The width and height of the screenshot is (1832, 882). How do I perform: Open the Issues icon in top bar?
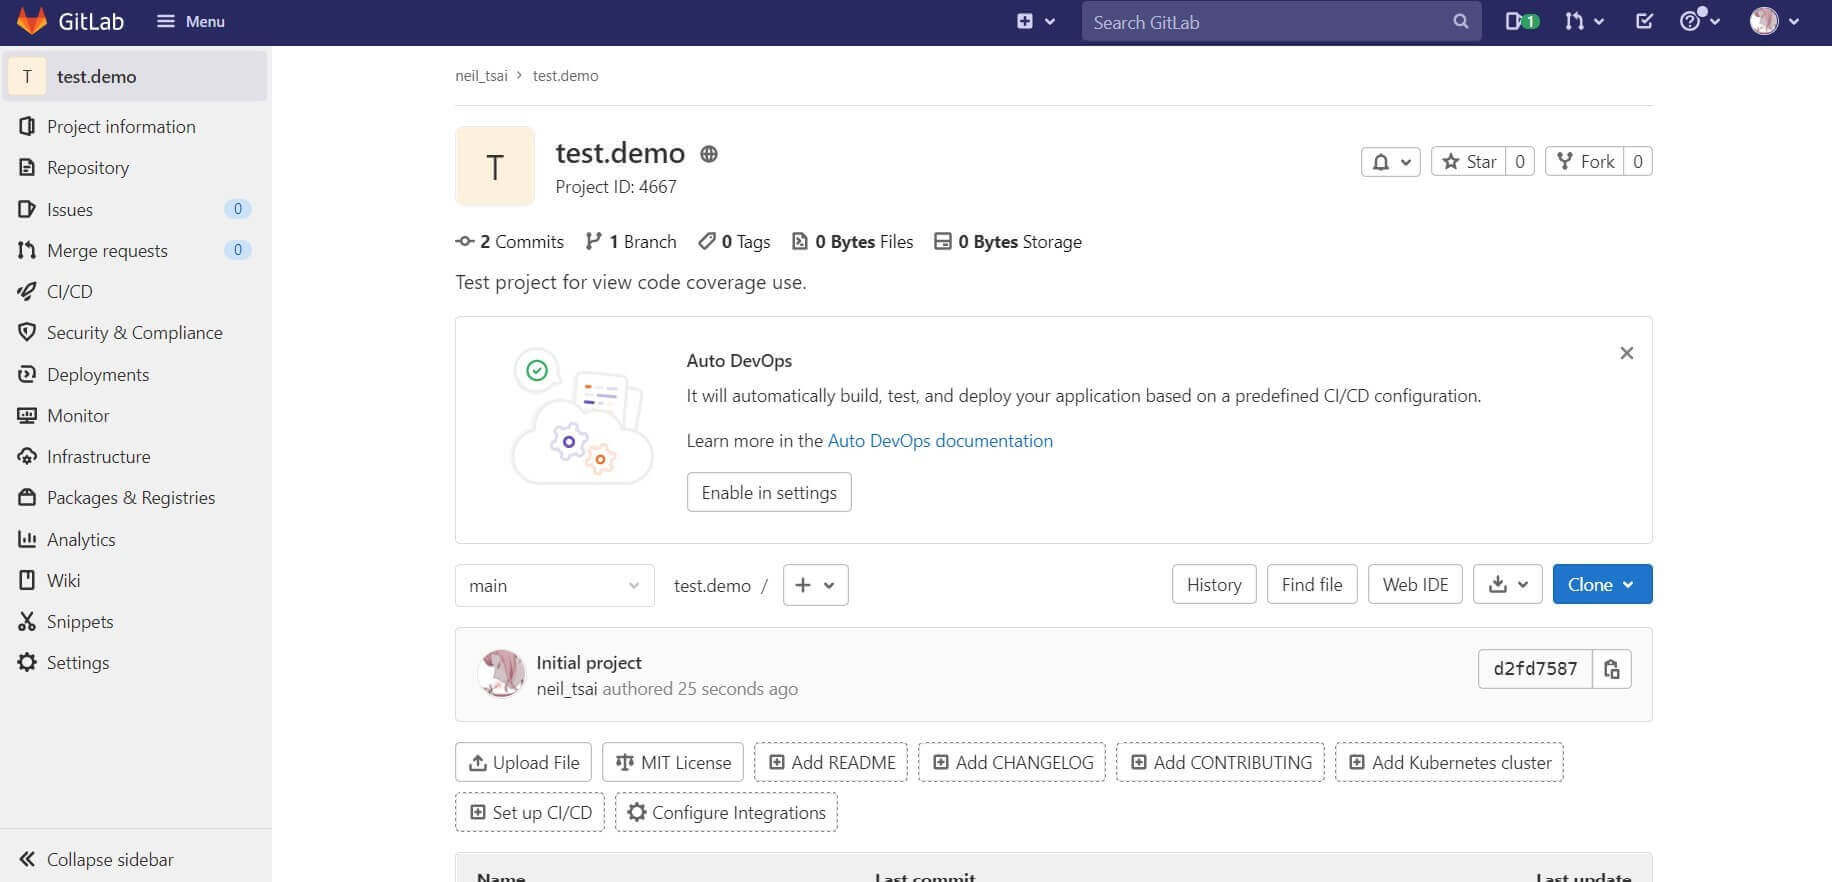pyautogui.click(x=1521, y=21)
